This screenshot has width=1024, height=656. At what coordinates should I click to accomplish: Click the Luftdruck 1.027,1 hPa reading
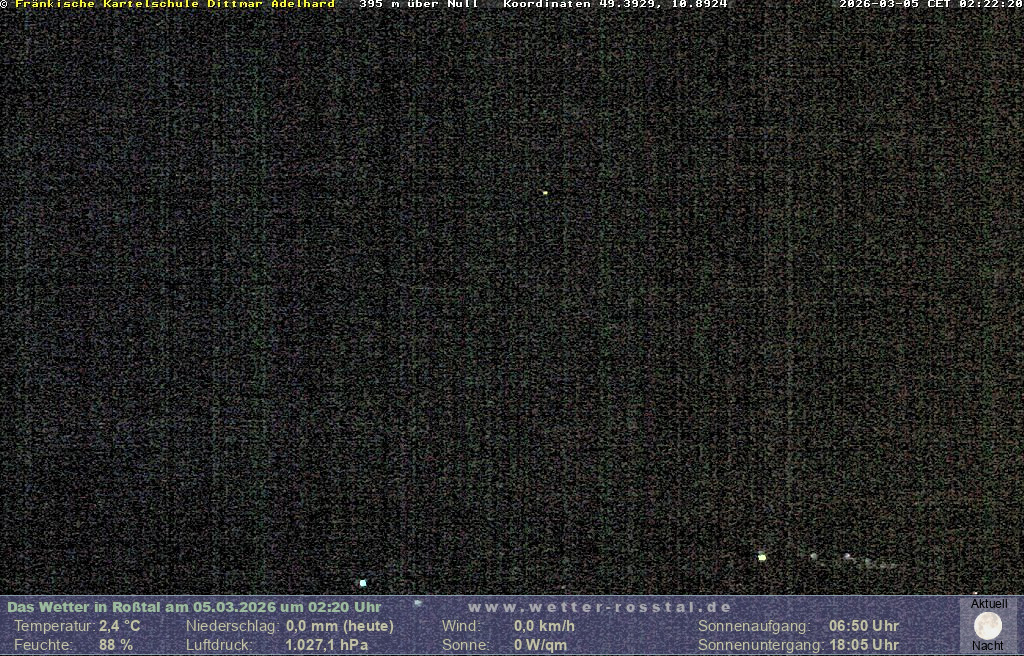coord(326,645)
